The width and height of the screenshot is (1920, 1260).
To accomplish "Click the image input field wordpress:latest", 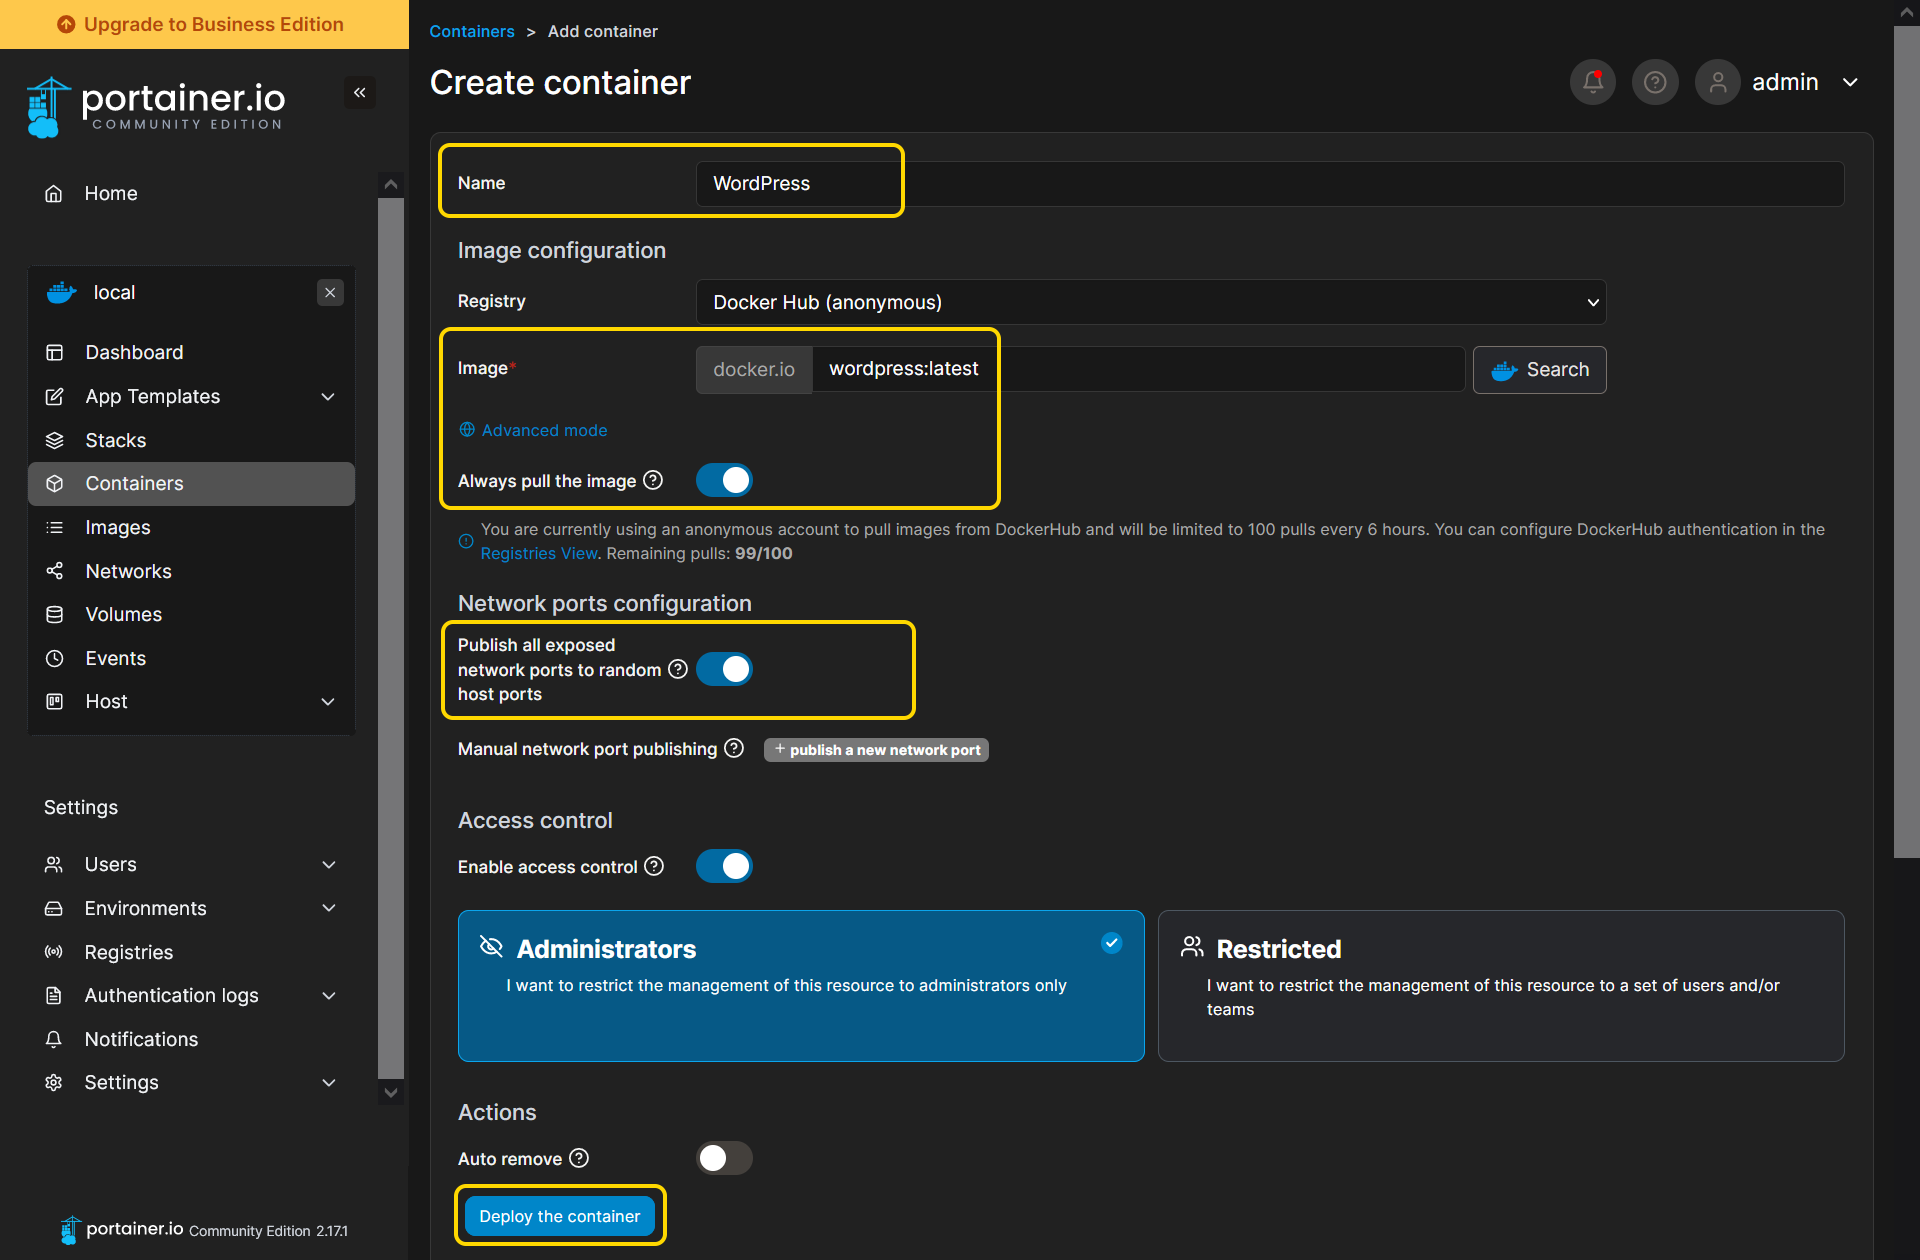I will tap(1139, 370).
